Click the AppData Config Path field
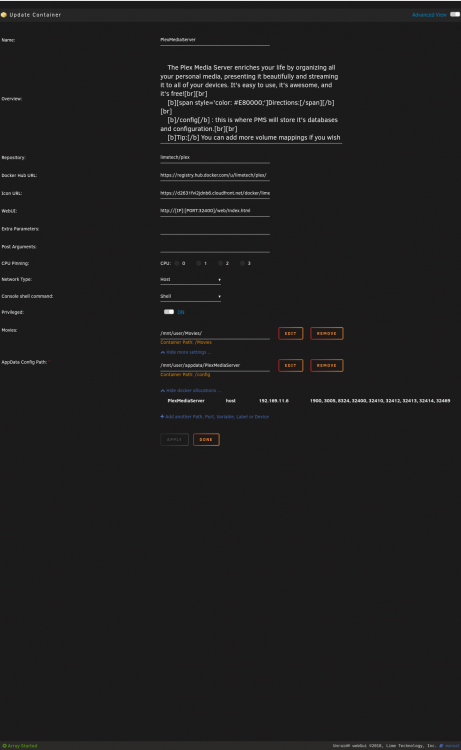 (215, 365)
